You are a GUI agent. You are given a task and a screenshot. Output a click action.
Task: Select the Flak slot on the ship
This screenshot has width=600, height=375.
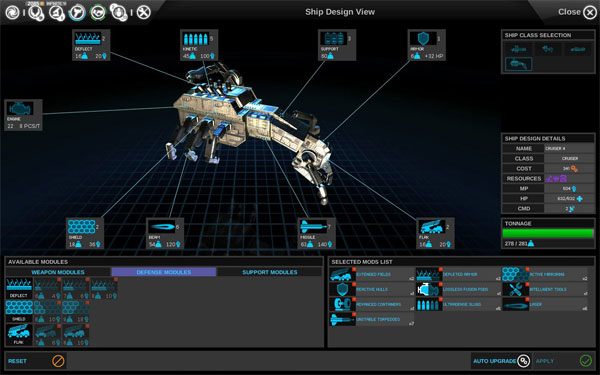point(435,233)
